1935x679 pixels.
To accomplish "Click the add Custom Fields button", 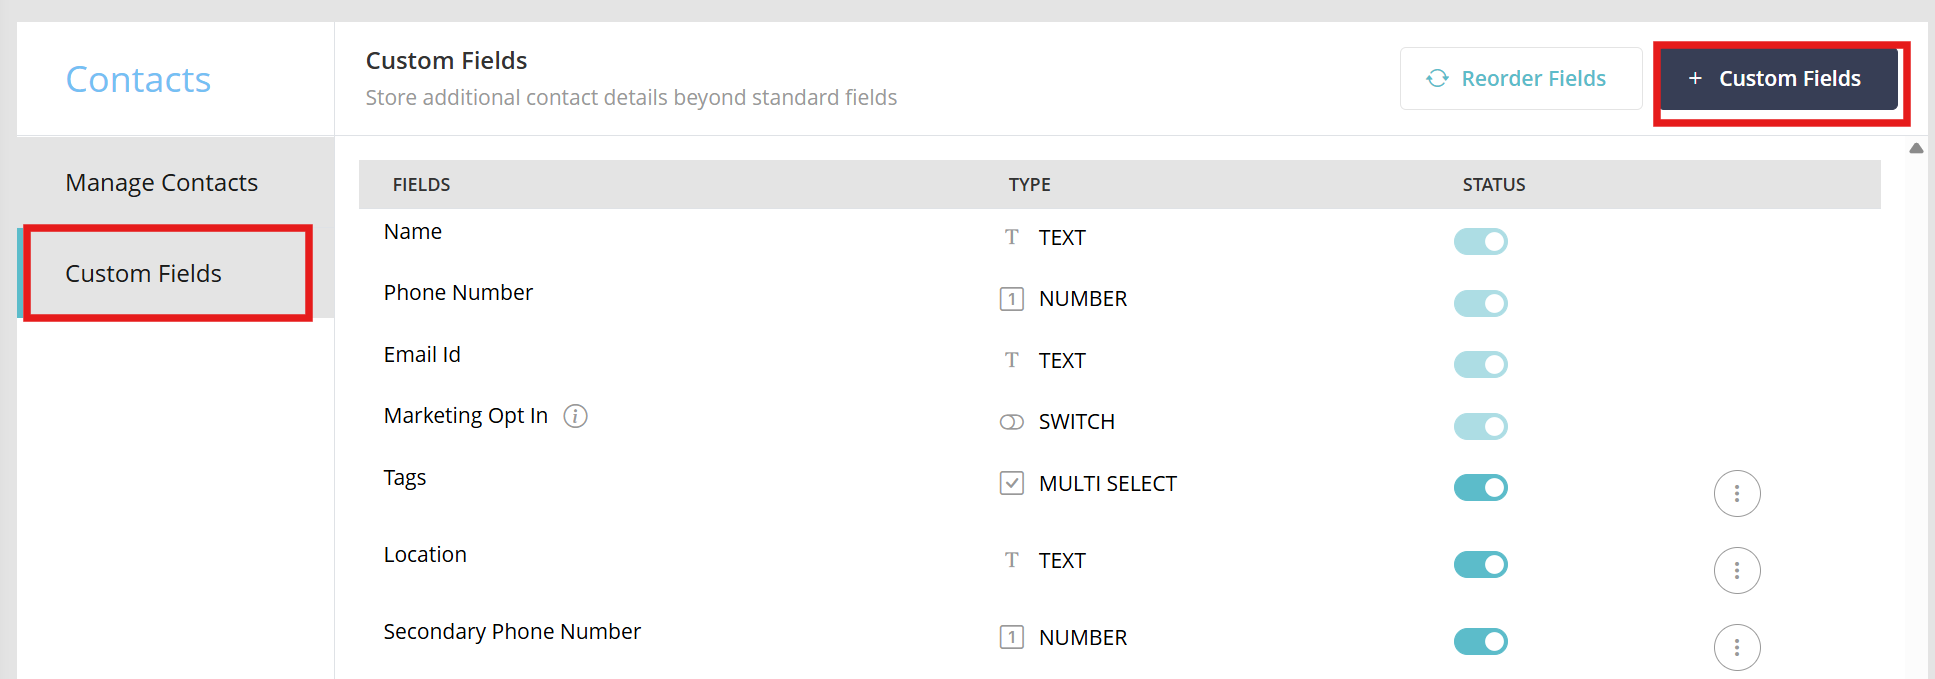I will click(1778, 78).
